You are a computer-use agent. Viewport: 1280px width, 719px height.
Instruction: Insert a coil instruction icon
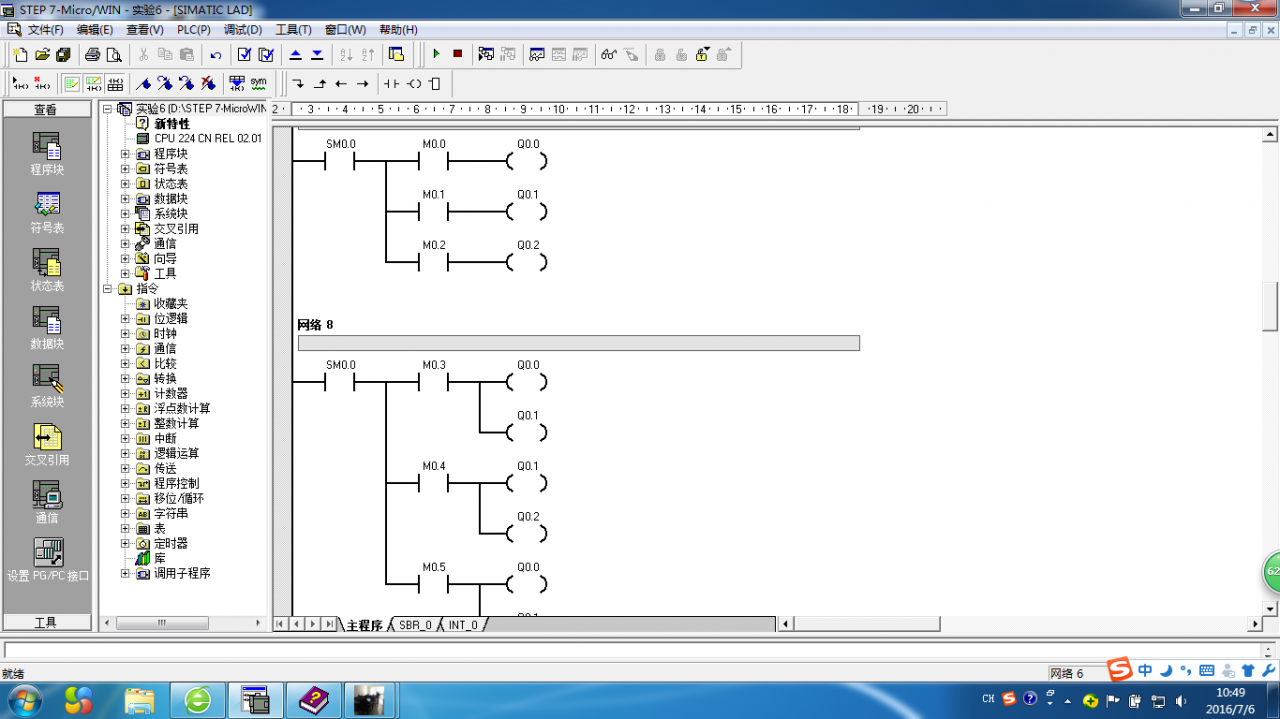coord(414,83)
